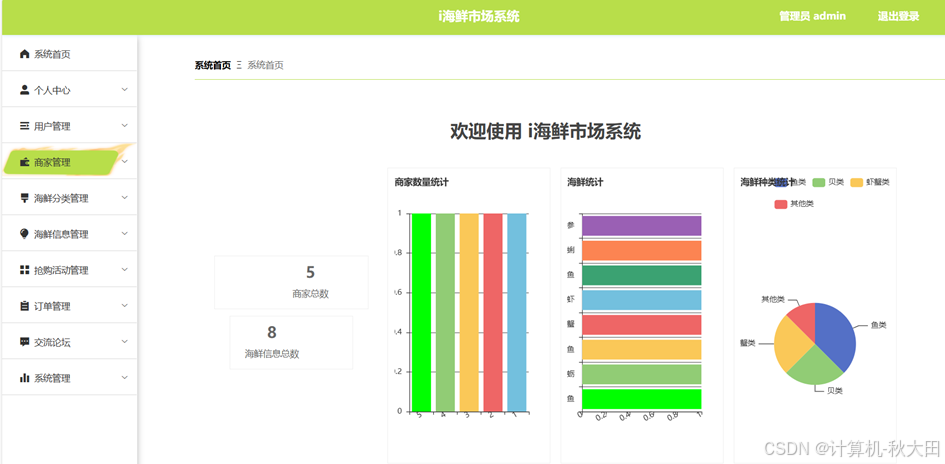Click the red 蟹 bar in 海鲜统计
The height and width of the screenshot is (464, 945).
click(641, 325)
